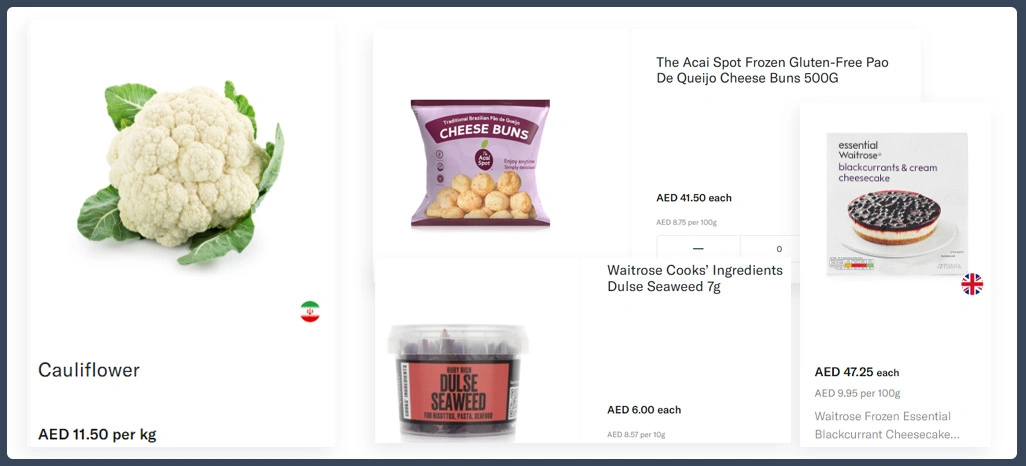Click the AED 6.00 each price
Viewport: 1026px width, 466px height.
click(x=644, y=410)
